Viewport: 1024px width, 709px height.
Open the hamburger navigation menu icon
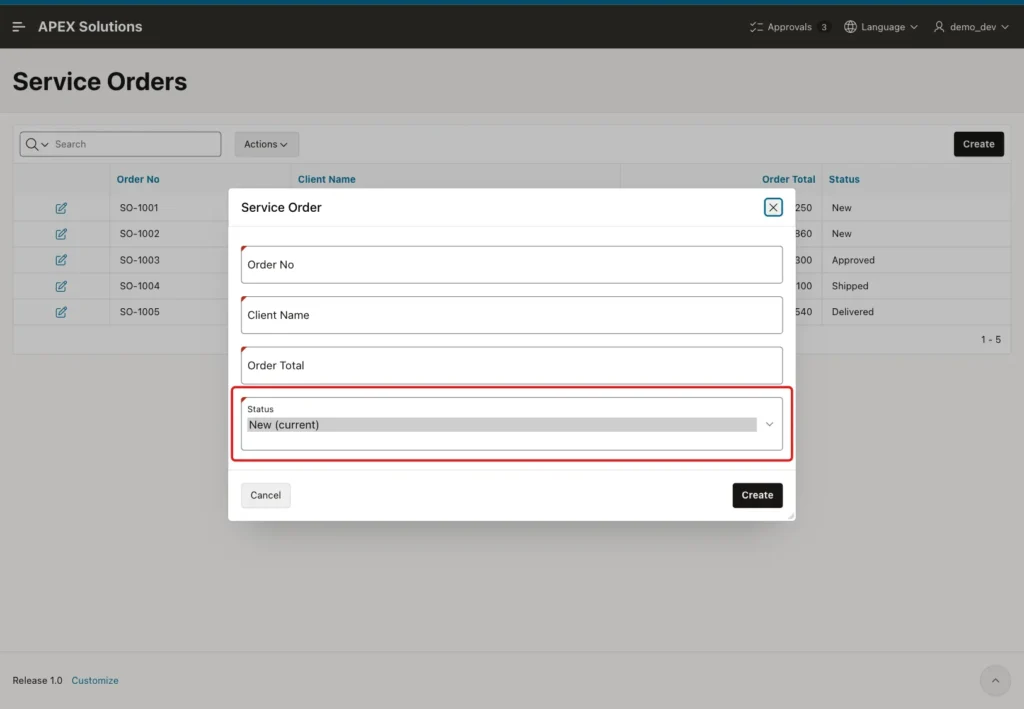pos(18,27)
